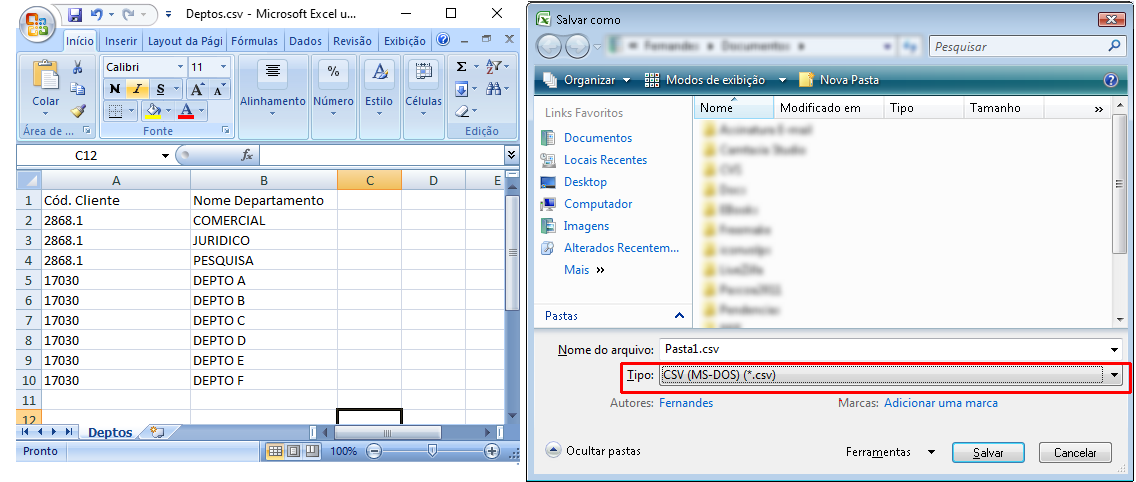Open Excel help question mark icon

443,40
